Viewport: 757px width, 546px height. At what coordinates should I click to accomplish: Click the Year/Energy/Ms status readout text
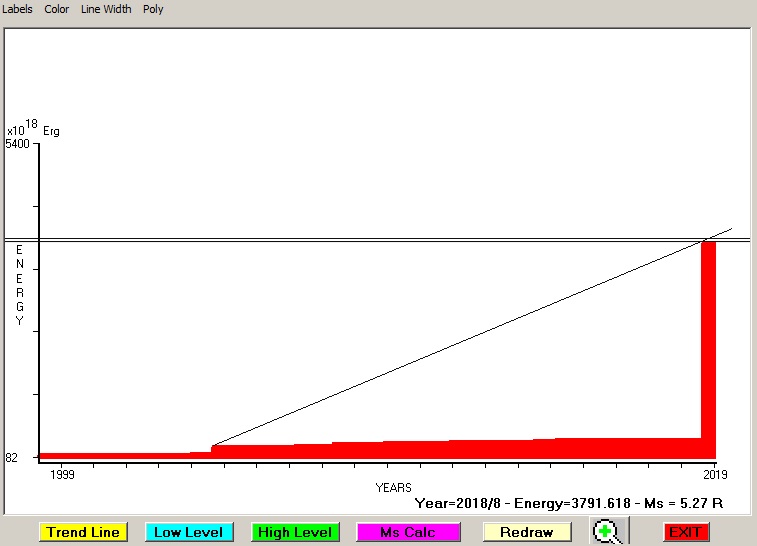pos(568,503)
